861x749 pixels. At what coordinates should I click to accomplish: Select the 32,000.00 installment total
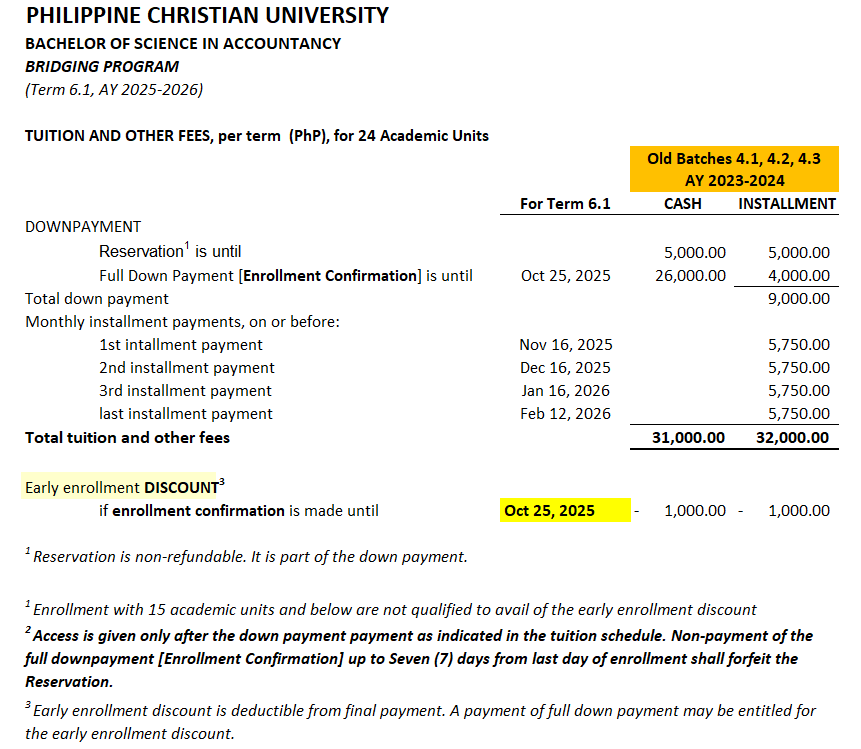pos(792,438)
